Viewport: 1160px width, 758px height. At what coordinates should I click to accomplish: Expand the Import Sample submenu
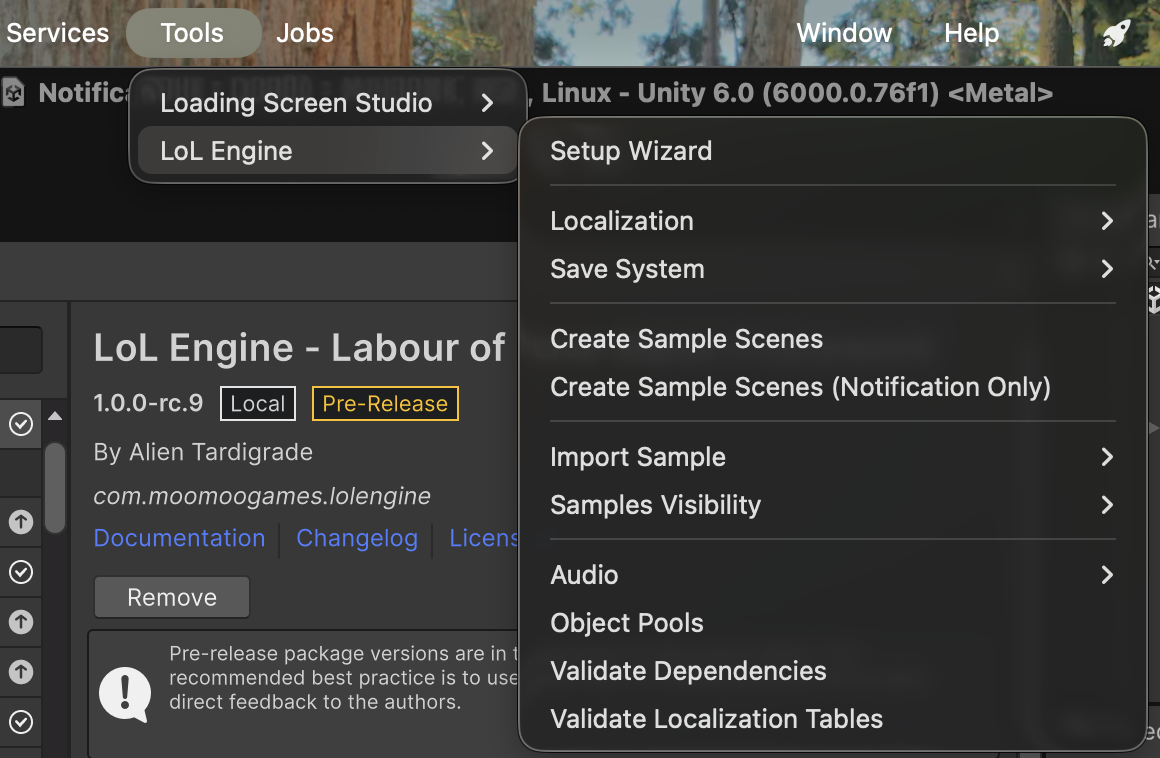click(x=832, y=457)
